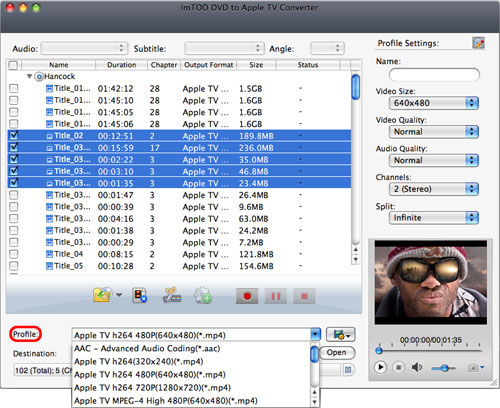Click the add profile gear icon
Image resolution: width=500 pixels, height=408 pixels.
click(203, 295)
